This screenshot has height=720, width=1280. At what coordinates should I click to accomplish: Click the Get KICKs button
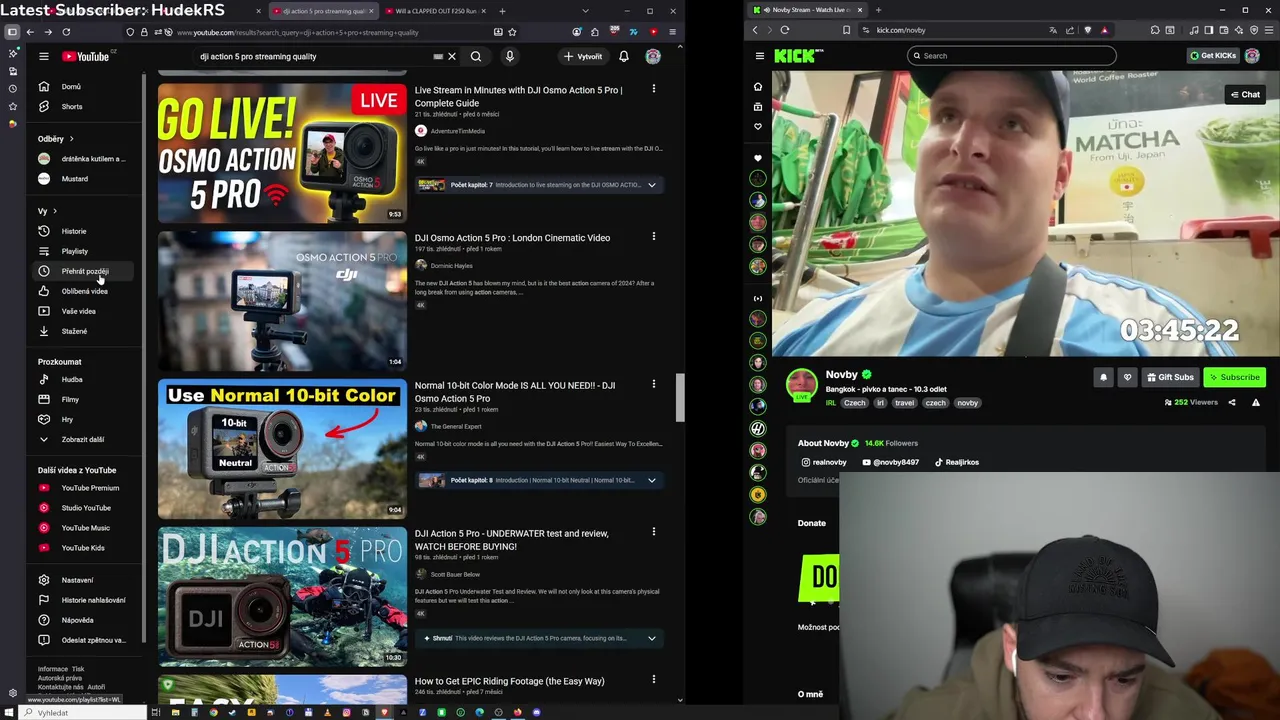[1213, 56]
